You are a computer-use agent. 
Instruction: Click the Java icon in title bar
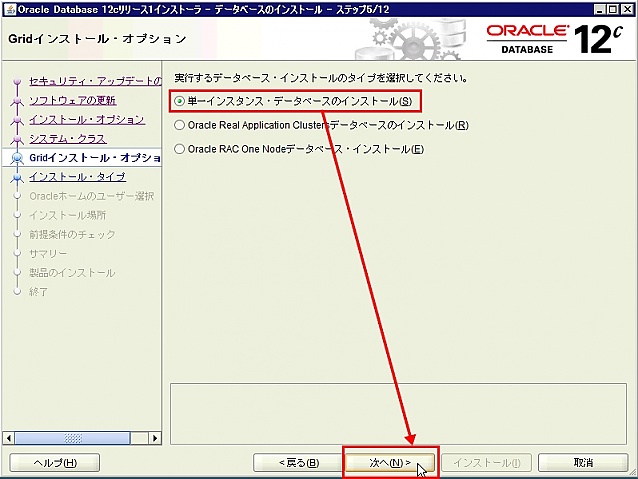[x=10, y=9]
